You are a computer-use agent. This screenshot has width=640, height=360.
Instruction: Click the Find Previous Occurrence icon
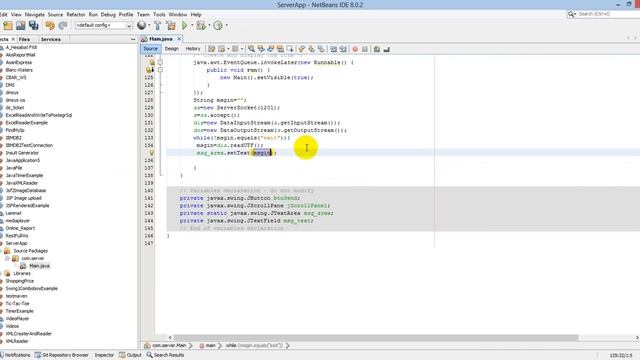(x=261, y=49)
